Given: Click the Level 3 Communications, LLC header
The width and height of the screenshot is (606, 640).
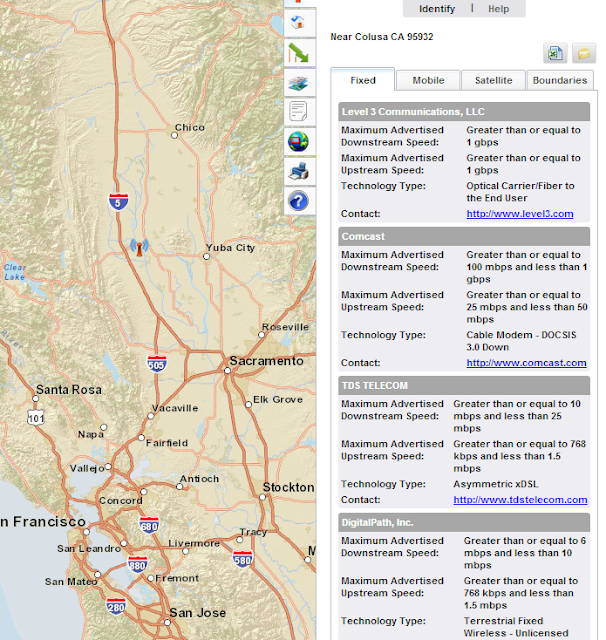Looking at the screenshot, I should coord(464,111).
